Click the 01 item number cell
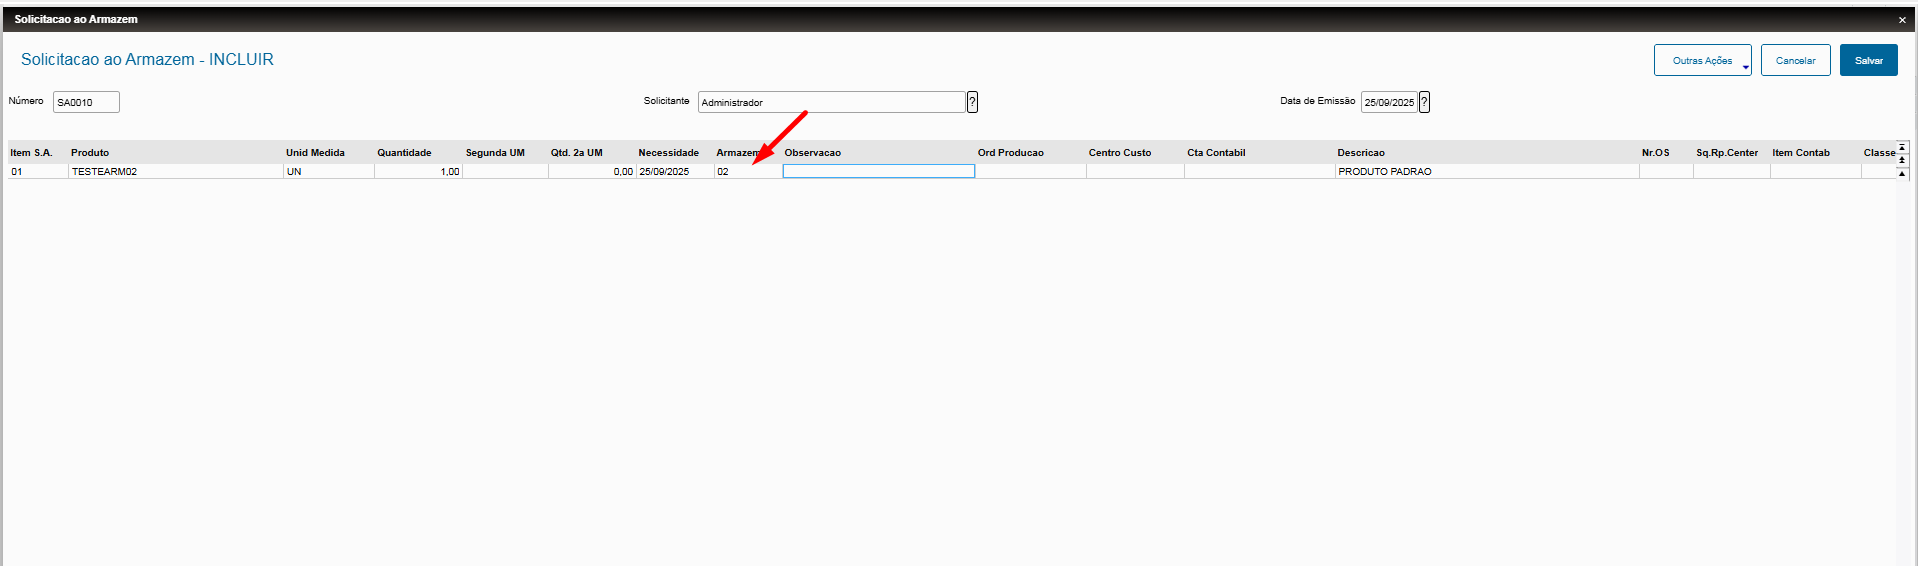The height and width of the screenshot is (566, 1918). click(38, 172)
